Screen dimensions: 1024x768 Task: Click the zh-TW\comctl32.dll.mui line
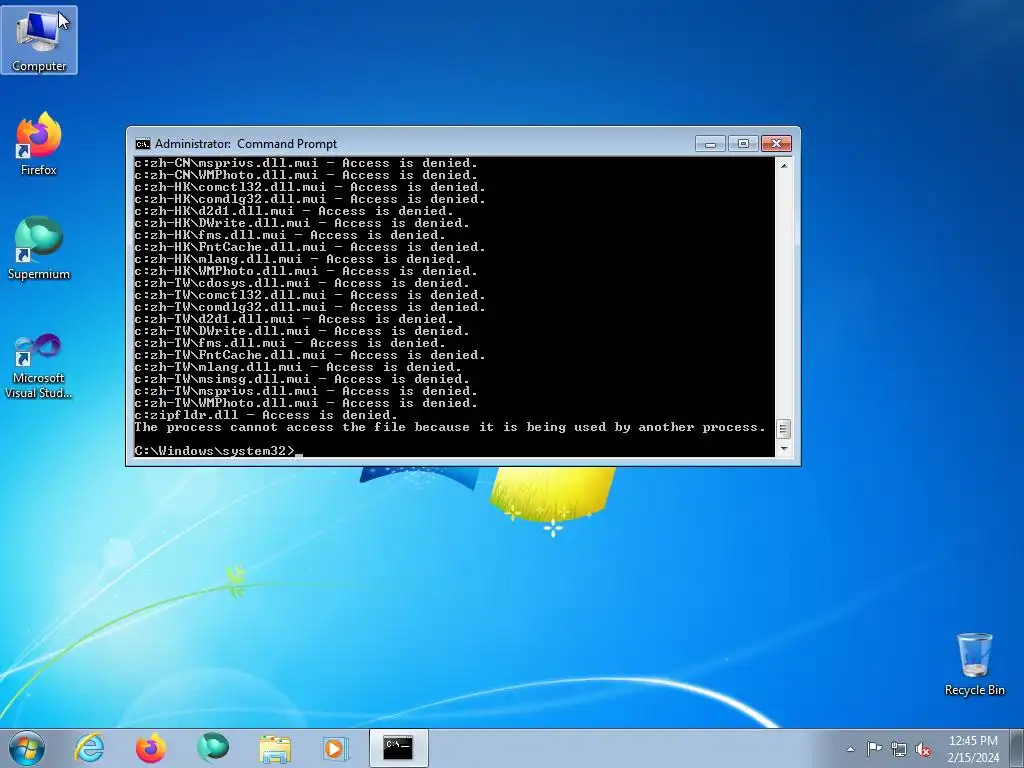tap(310, 295)
